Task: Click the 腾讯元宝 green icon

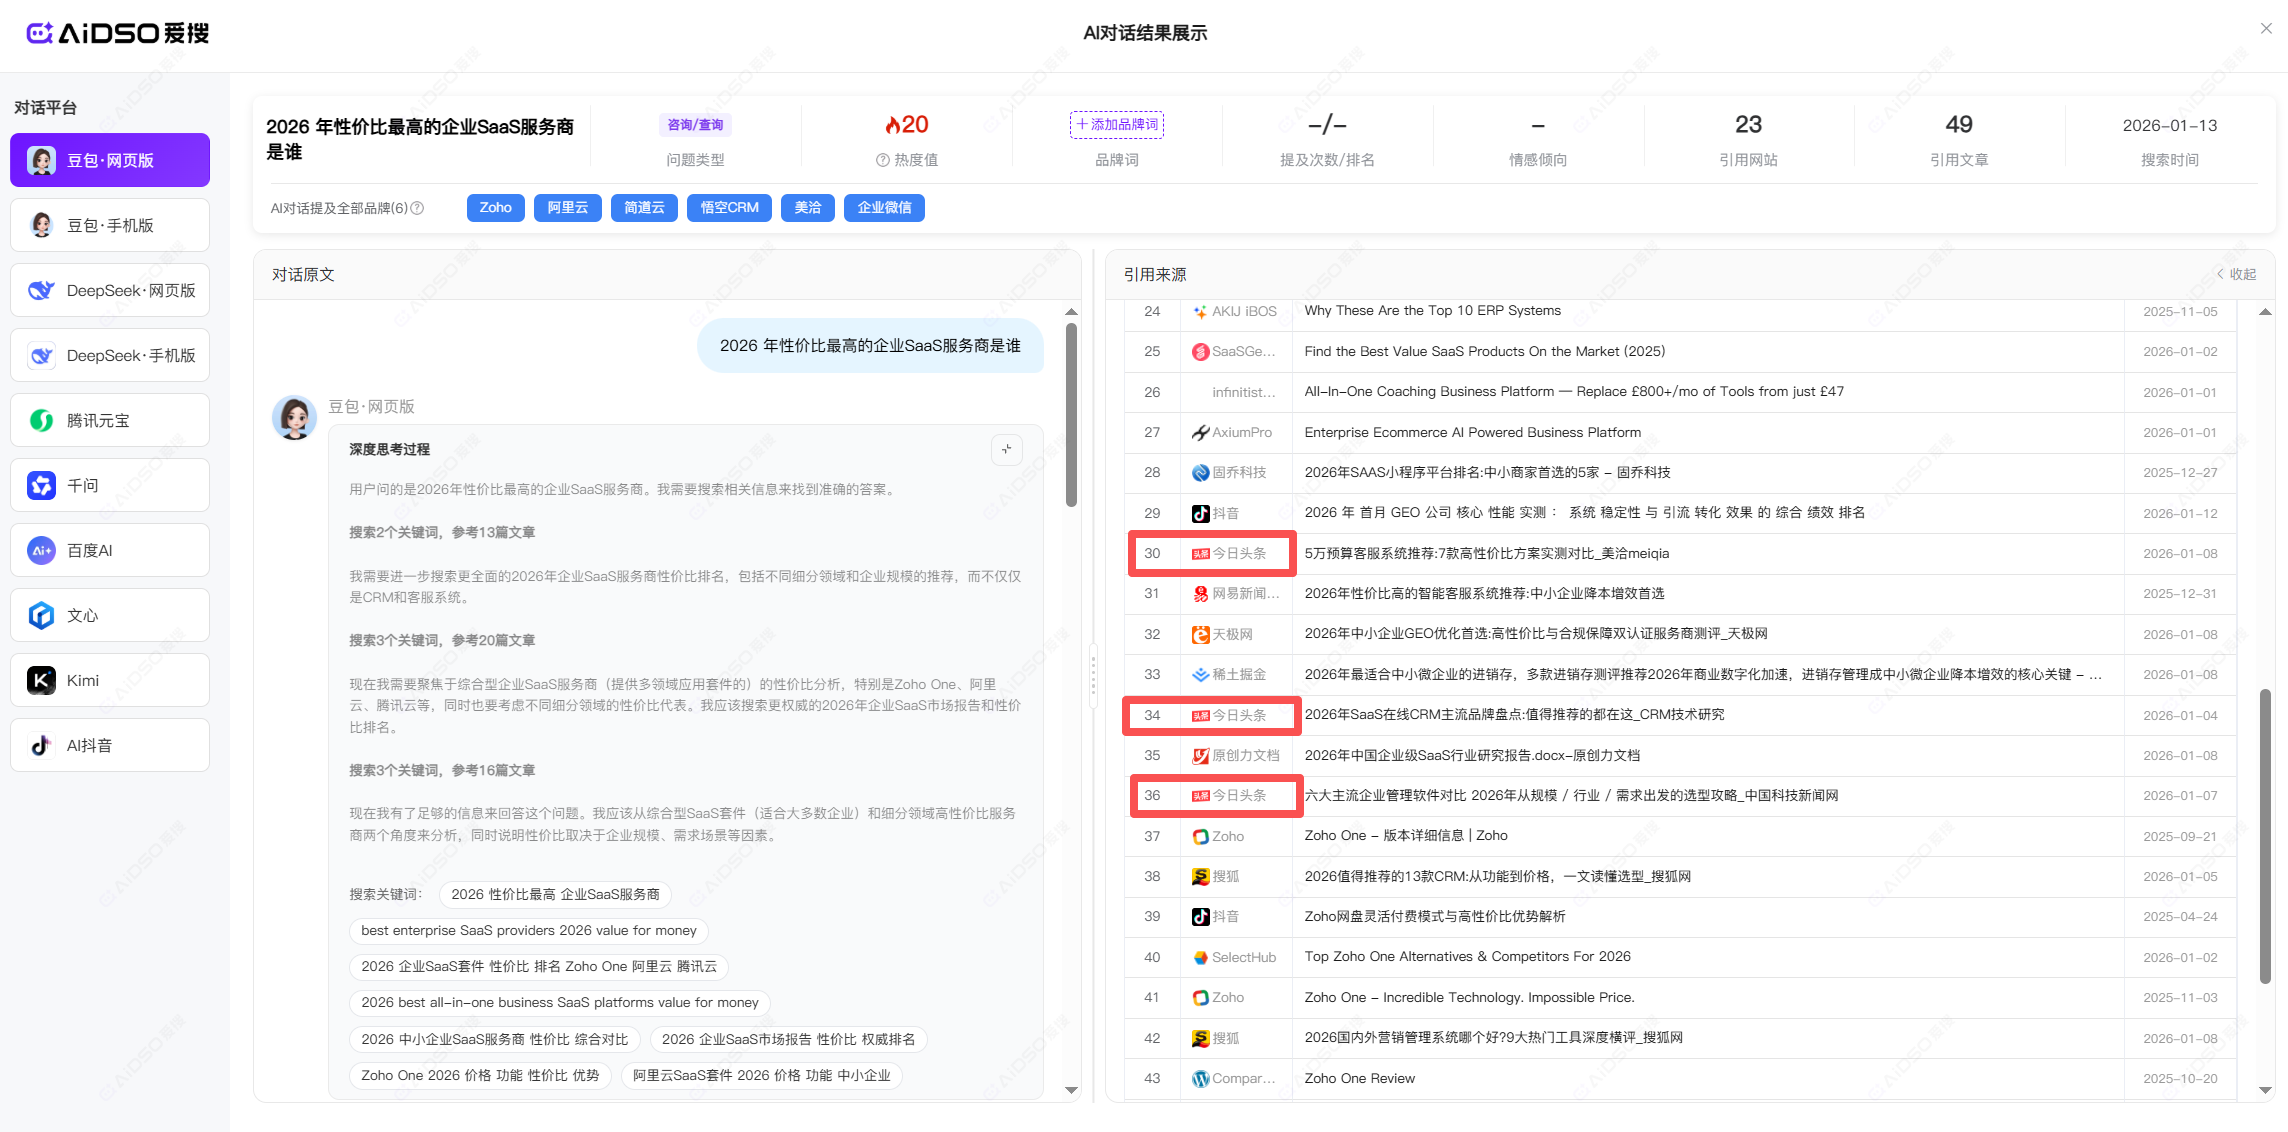Action: tap(41, 420)
